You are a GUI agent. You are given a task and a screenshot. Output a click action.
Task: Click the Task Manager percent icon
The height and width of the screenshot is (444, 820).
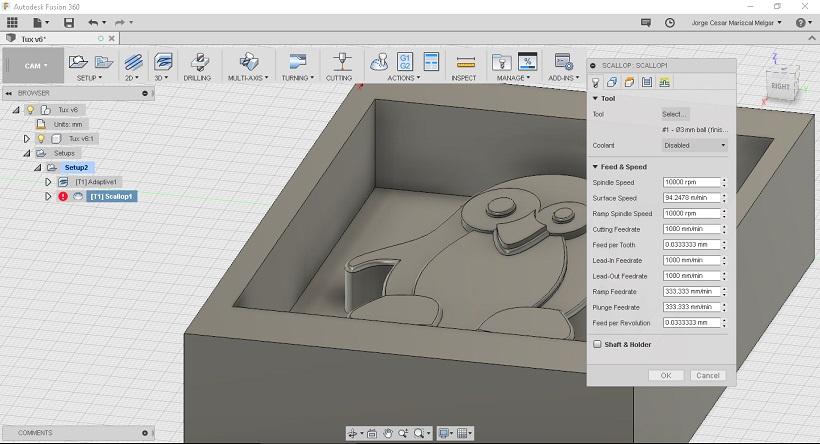tap(527, 62)
